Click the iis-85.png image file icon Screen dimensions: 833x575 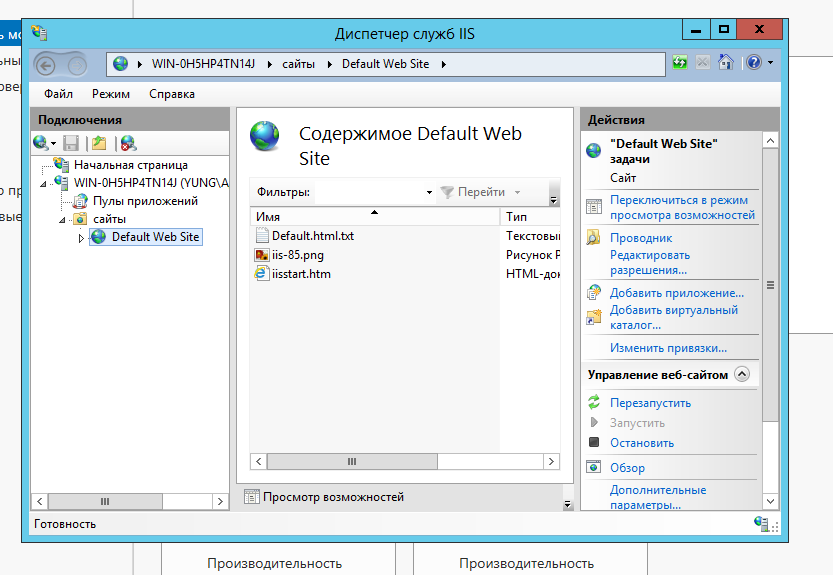coord(261,255)
